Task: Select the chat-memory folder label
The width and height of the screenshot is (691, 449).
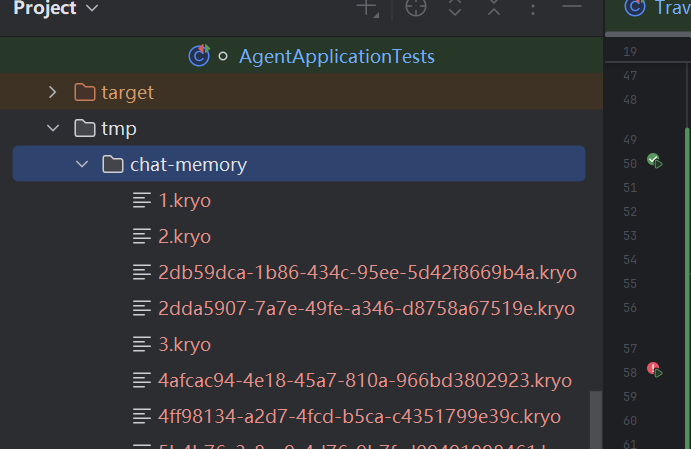Action: click(x=189, y=164)
